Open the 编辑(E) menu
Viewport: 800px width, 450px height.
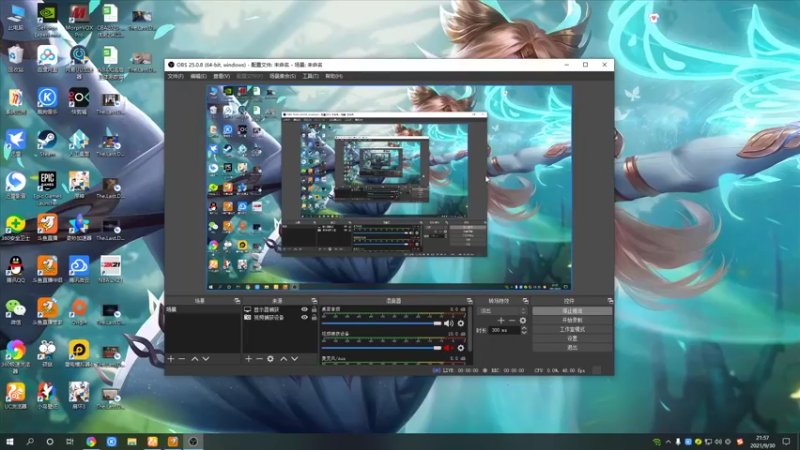pos(198,76)
